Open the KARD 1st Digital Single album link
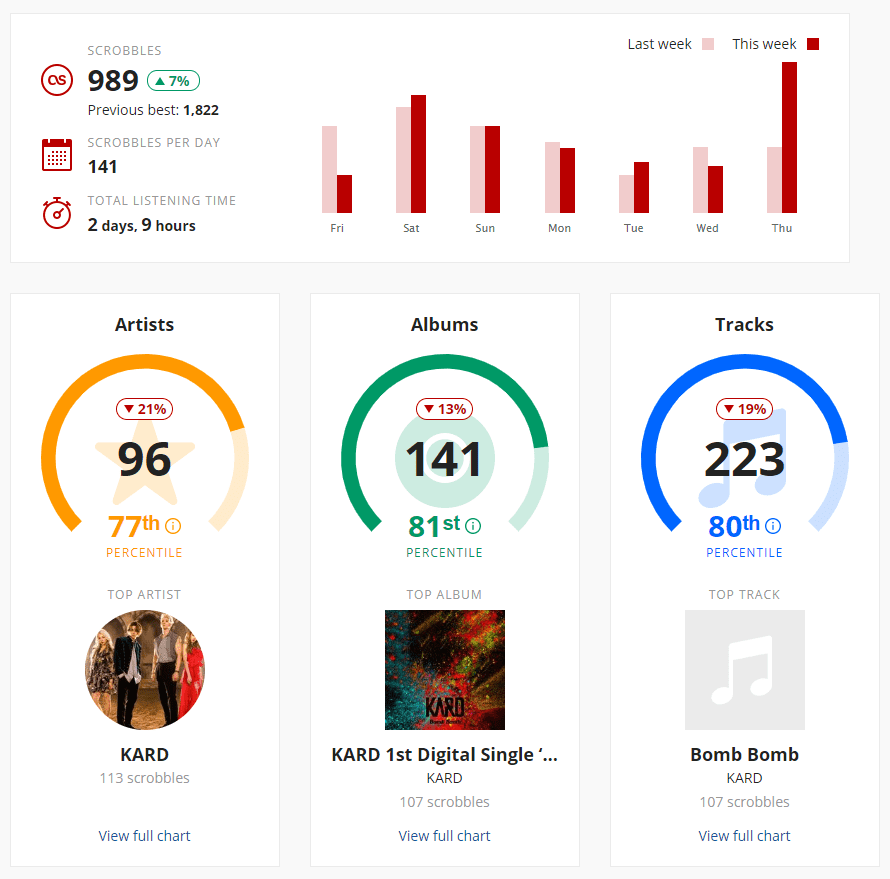Image resolution: width=890 pixels, height=879 pixels. 444,755
